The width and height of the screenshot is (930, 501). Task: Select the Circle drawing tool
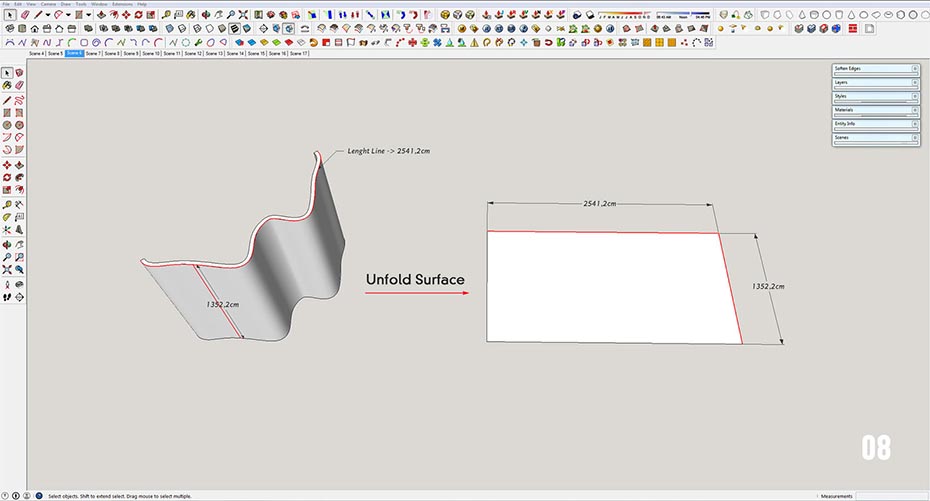[7, 125]
